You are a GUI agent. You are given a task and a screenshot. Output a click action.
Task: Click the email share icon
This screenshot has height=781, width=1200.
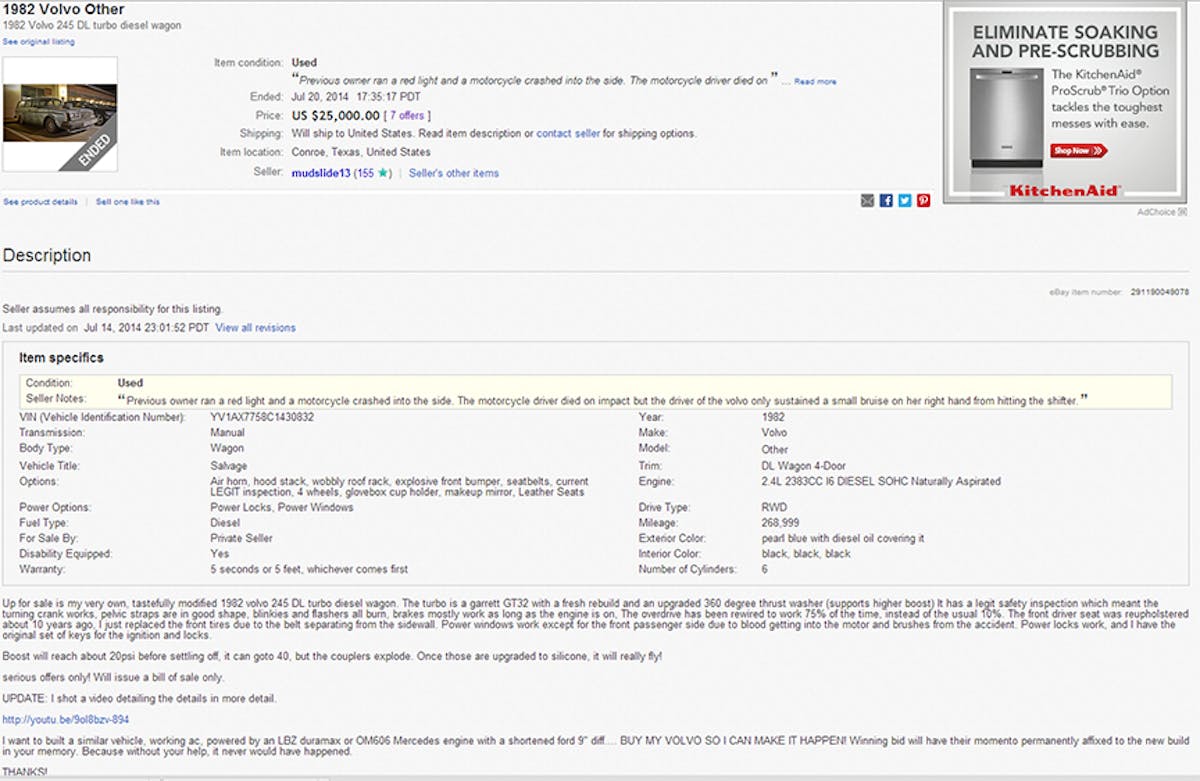point(867,201)
